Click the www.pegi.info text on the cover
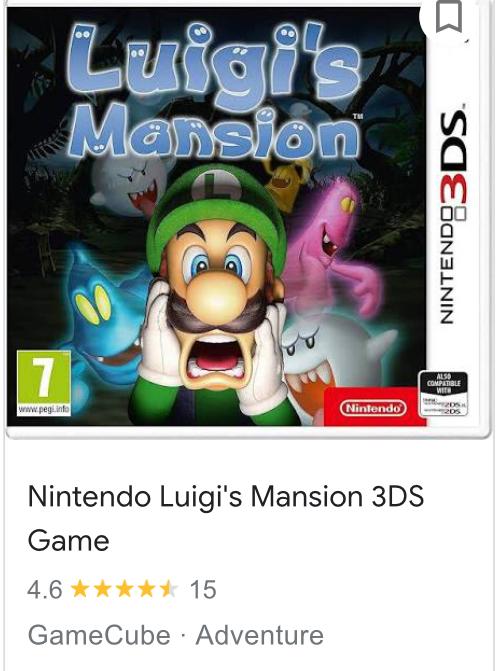Image resolution: width=496 pixels, height=671 pixels. (x=44, y=410)
